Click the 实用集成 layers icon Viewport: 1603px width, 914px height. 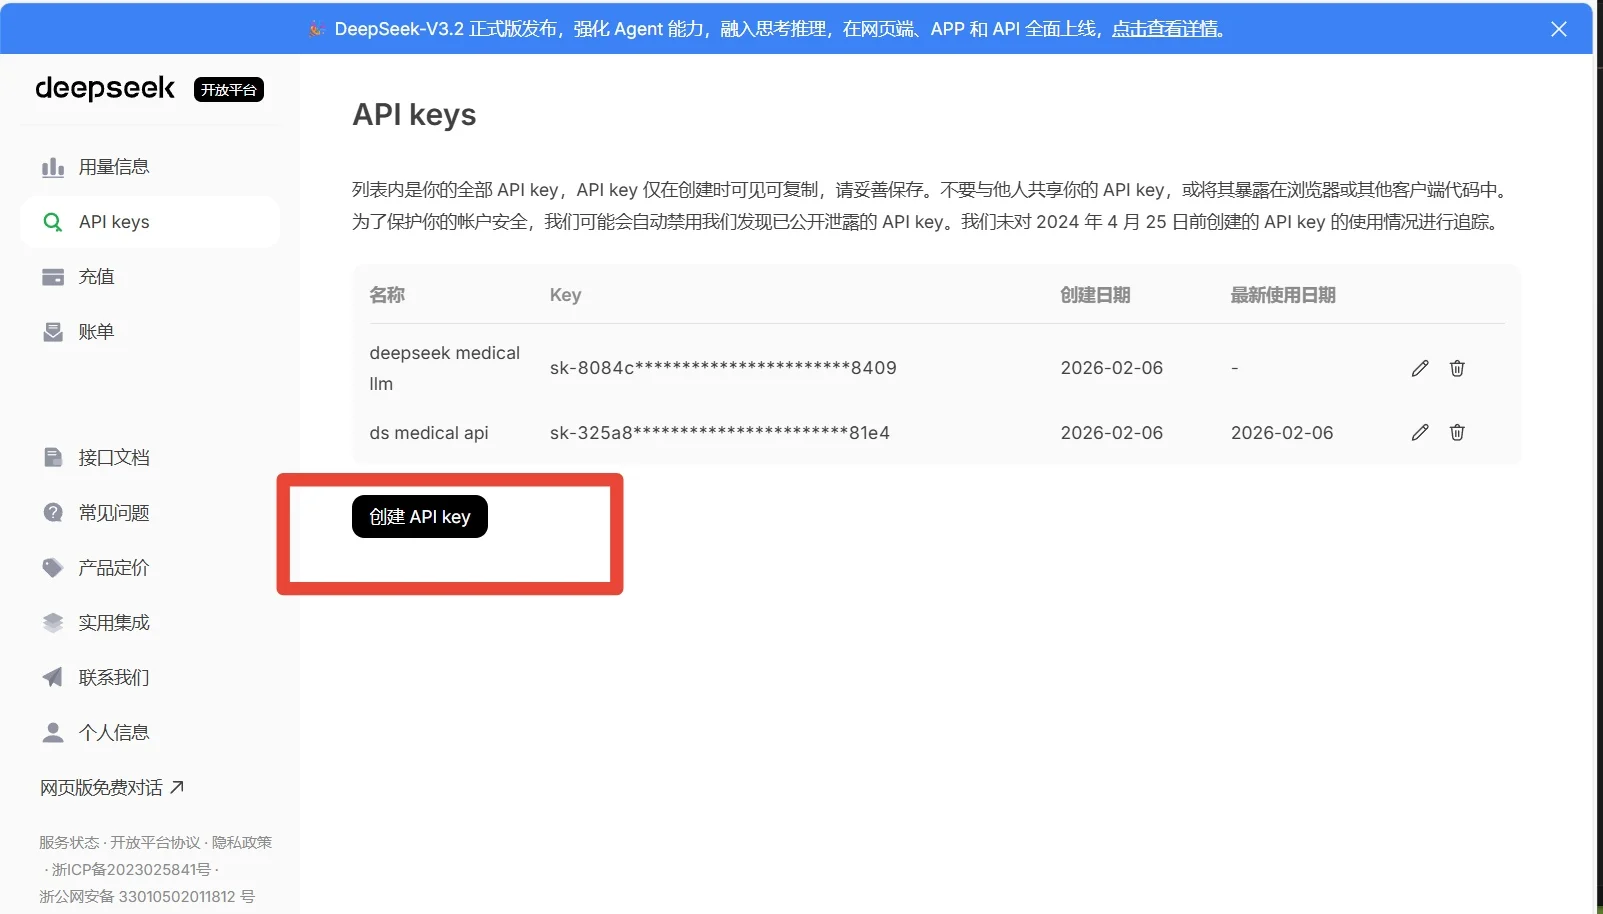pyautogui.click(x=52, y=622)
